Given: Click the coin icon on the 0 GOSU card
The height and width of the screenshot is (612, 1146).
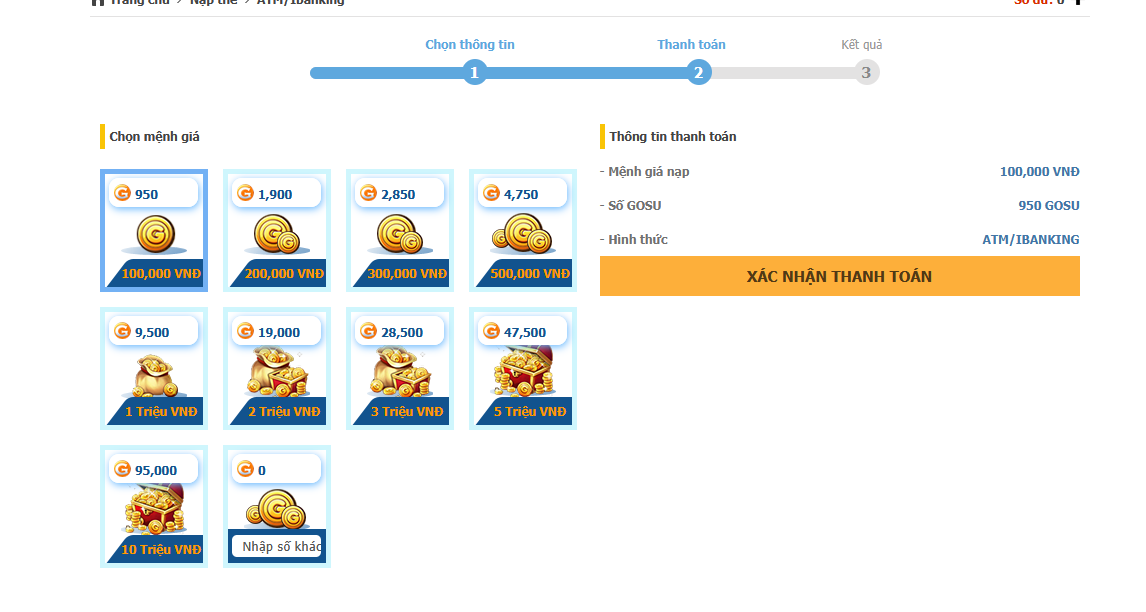Looking at the screenshot, I should tap(276, 509).
